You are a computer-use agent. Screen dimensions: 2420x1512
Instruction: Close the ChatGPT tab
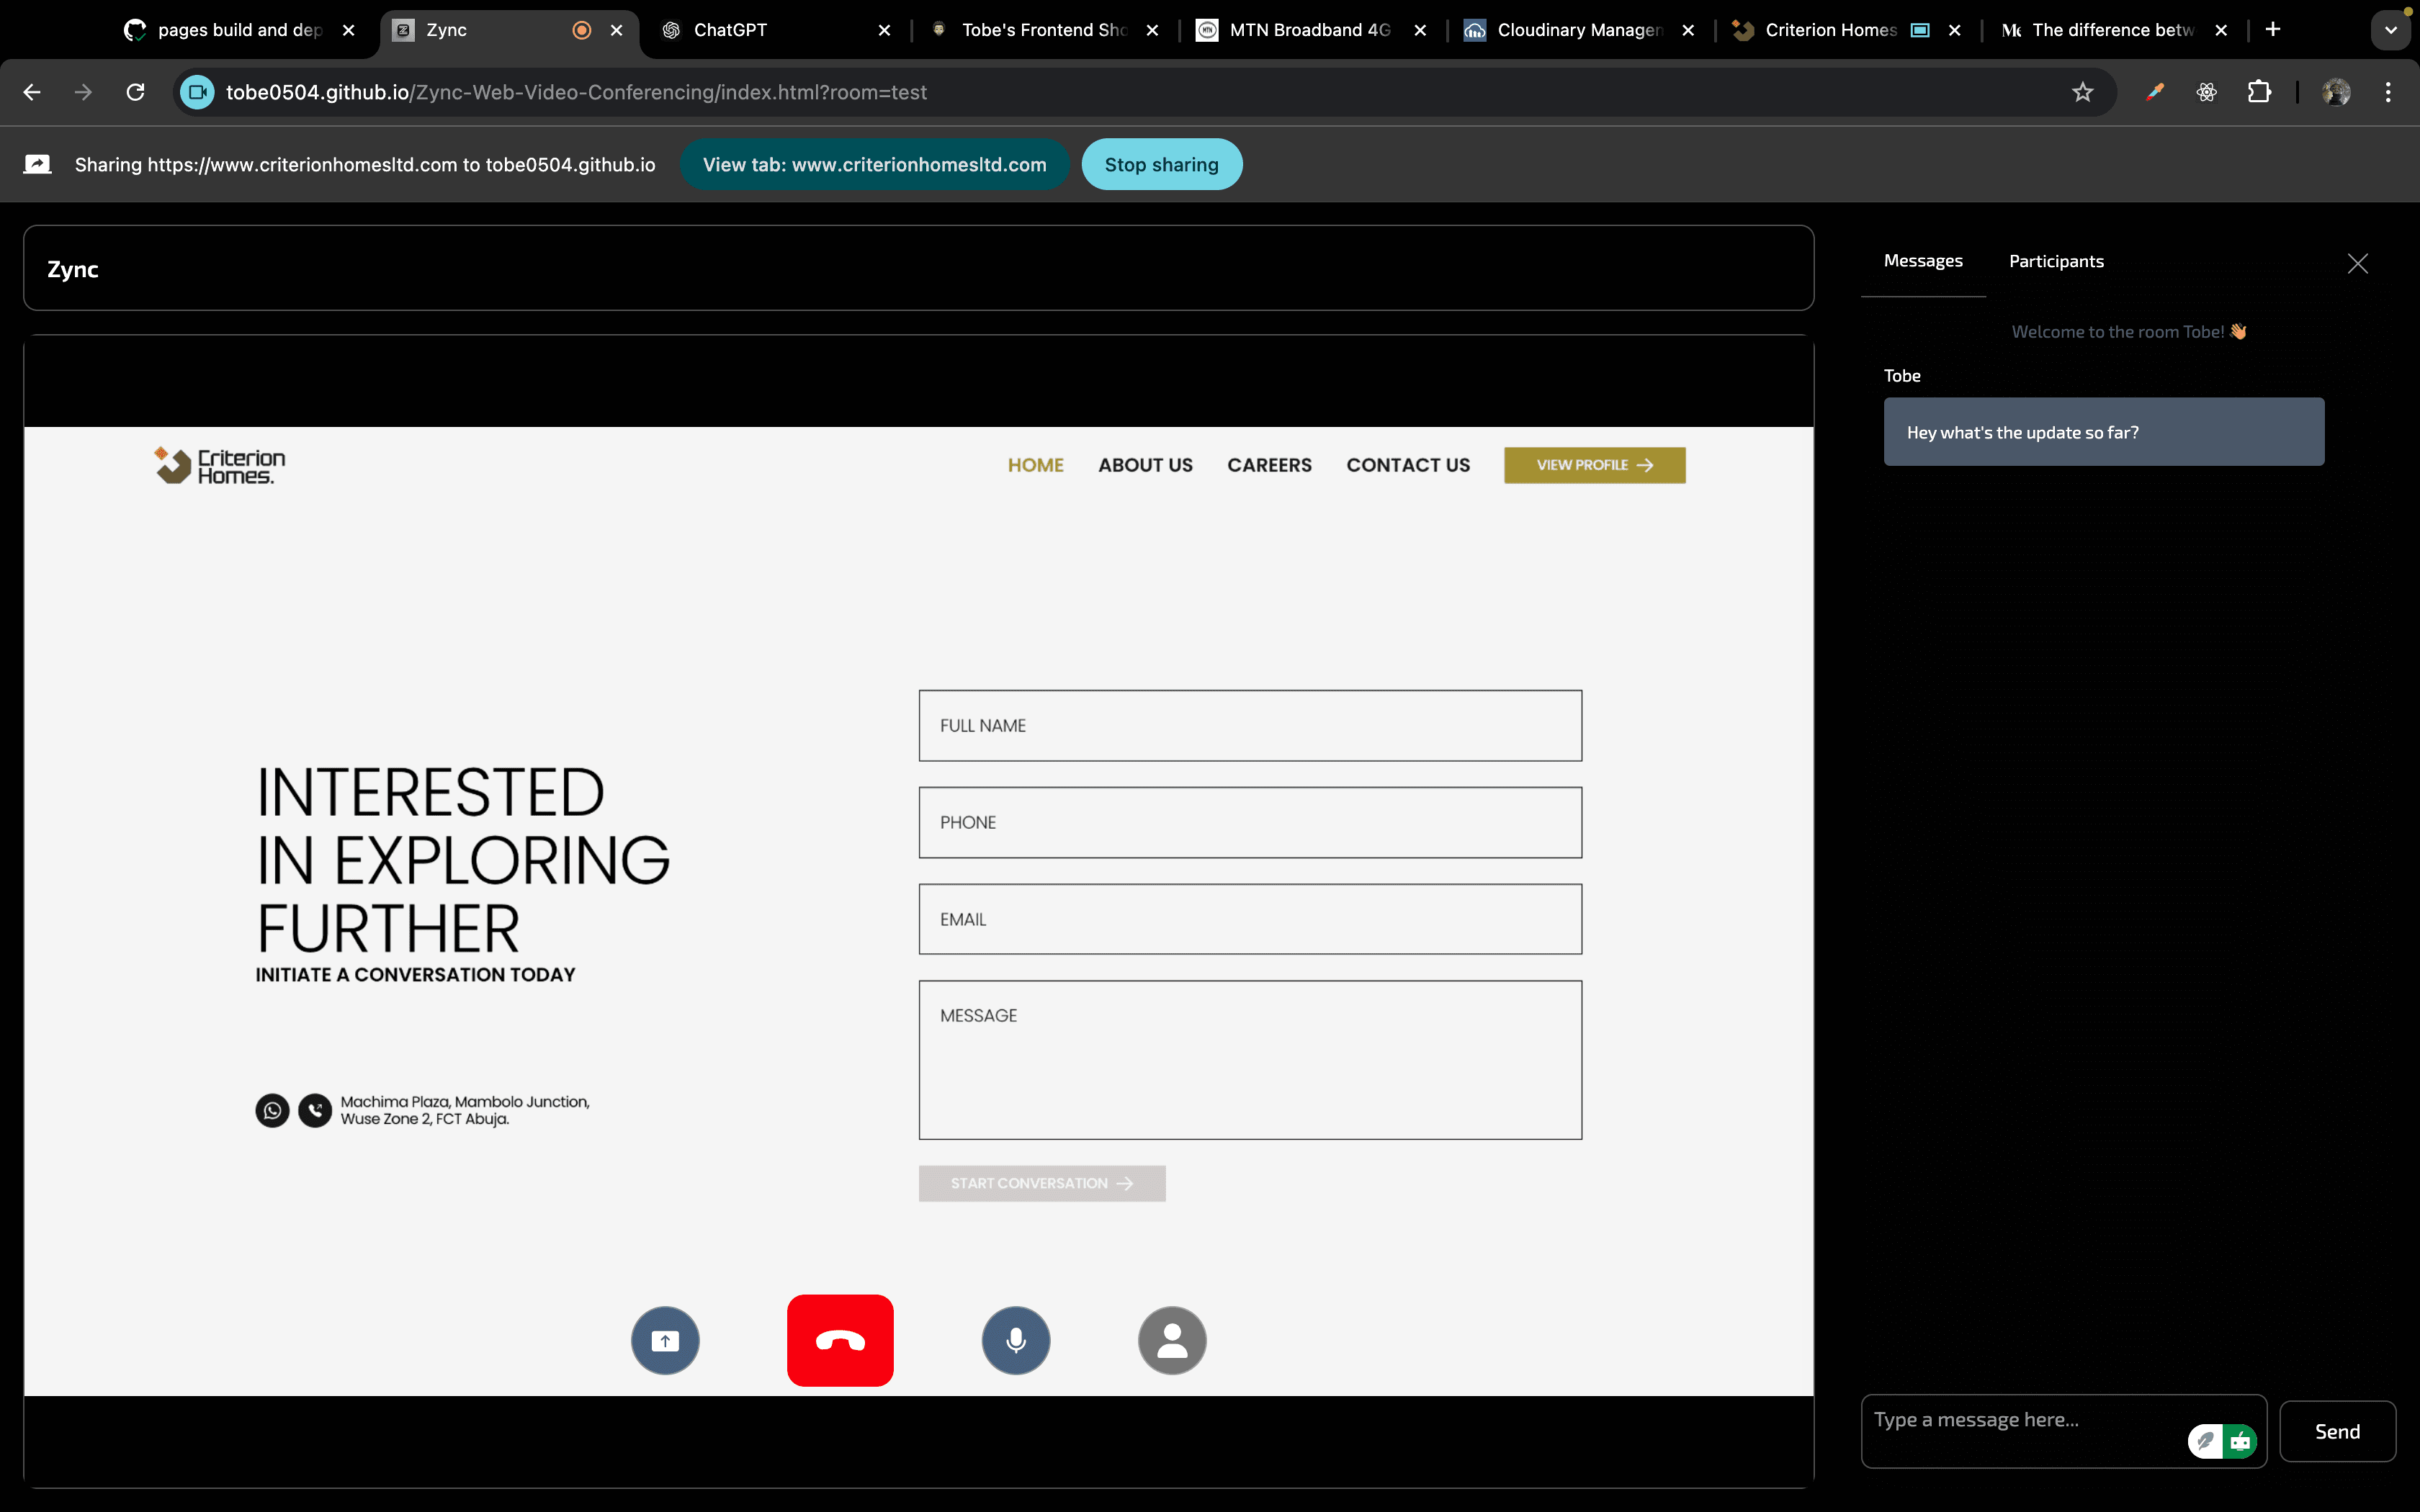coord(884,30)
